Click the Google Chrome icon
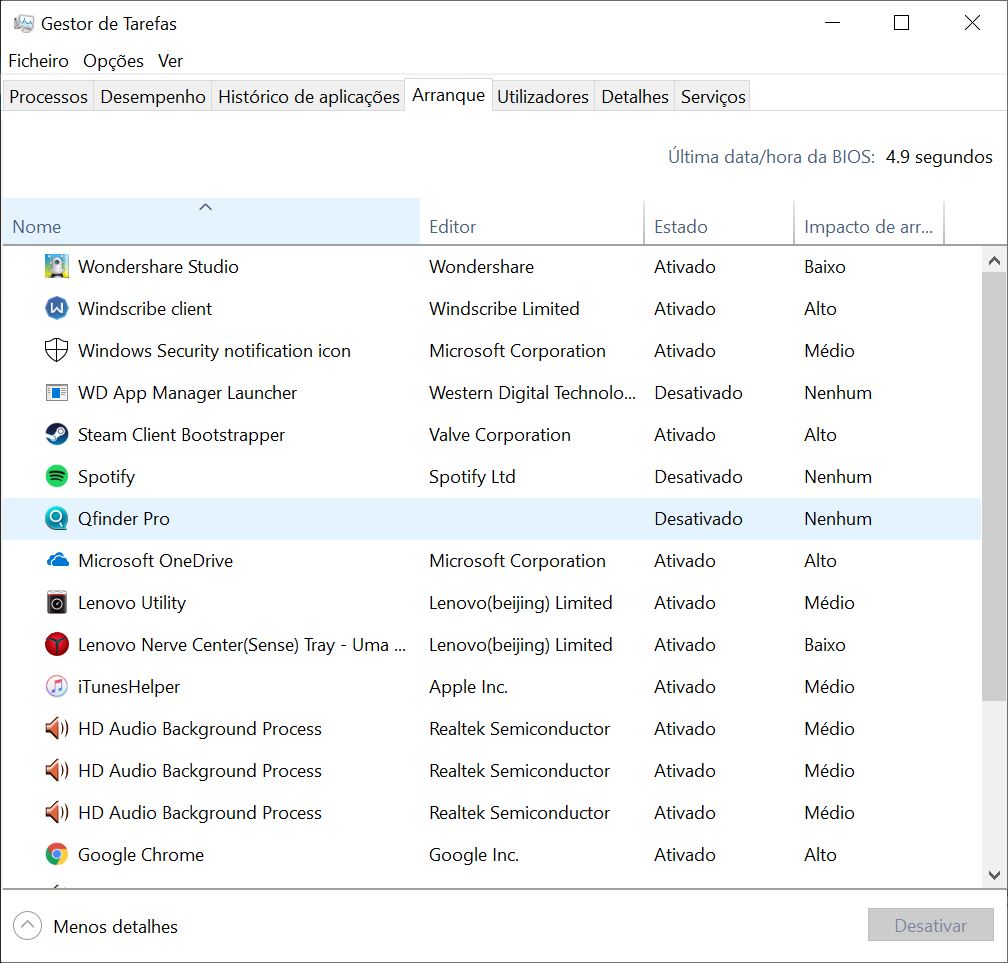This screenshot has height=963, width=1008. coord(57,855)
